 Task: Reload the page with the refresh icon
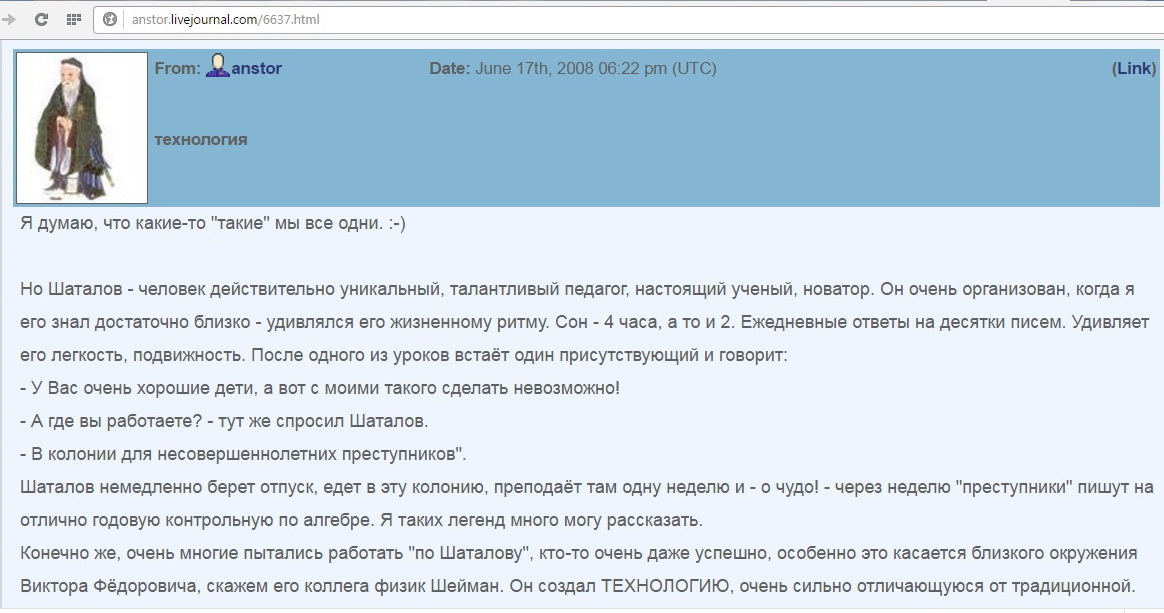click(x=41, y=19)
